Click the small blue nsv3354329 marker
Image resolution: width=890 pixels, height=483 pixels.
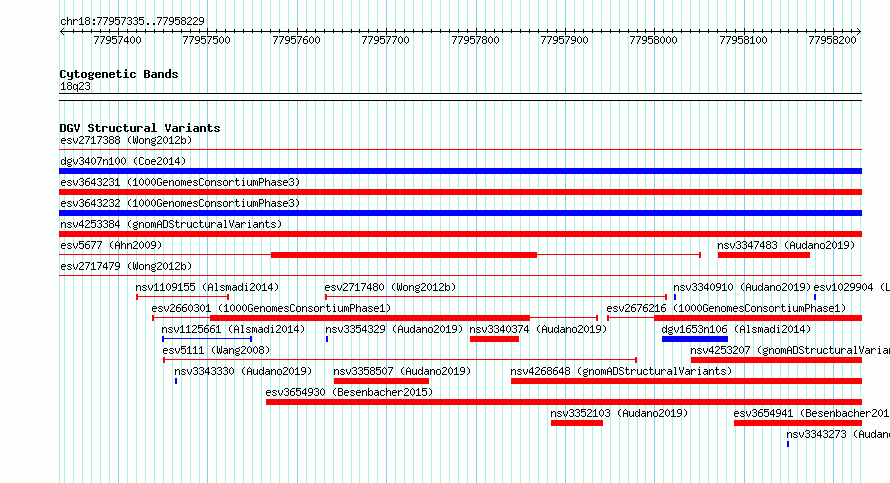pos(327,339)
